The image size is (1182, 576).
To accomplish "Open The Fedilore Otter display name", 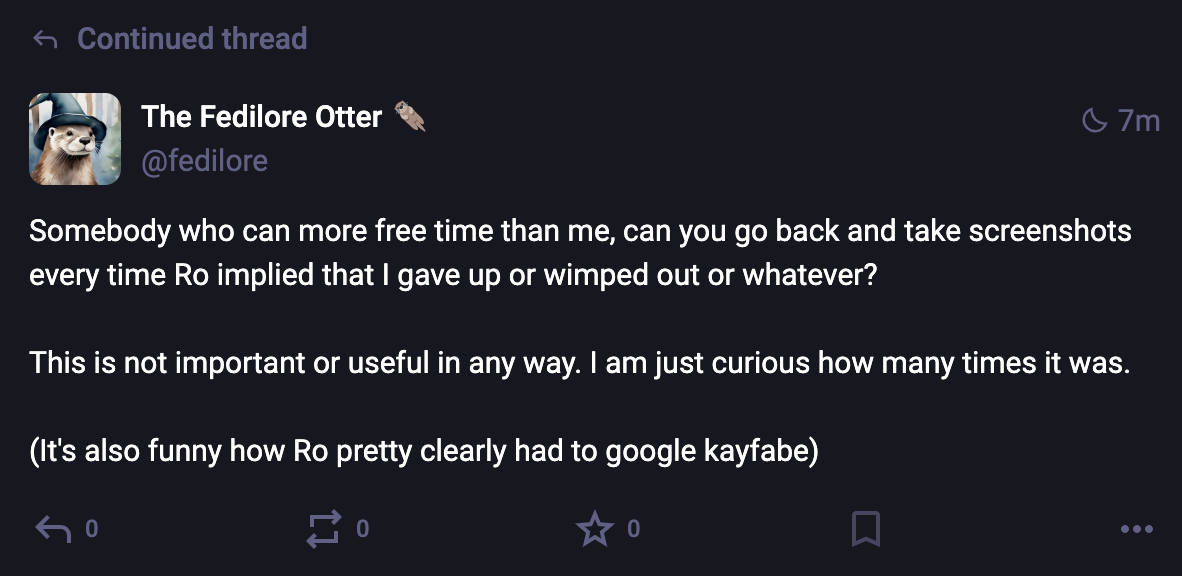I will pos(261,117).
